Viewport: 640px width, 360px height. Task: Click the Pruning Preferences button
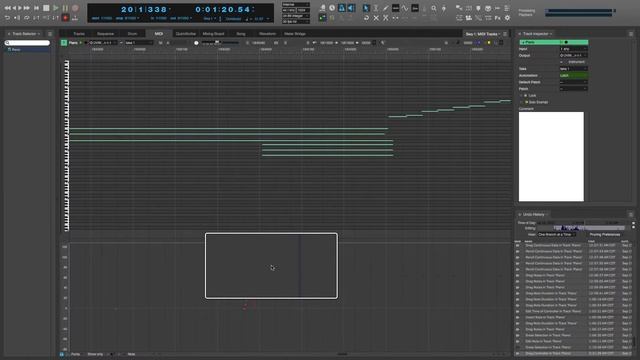pos(605,235)
